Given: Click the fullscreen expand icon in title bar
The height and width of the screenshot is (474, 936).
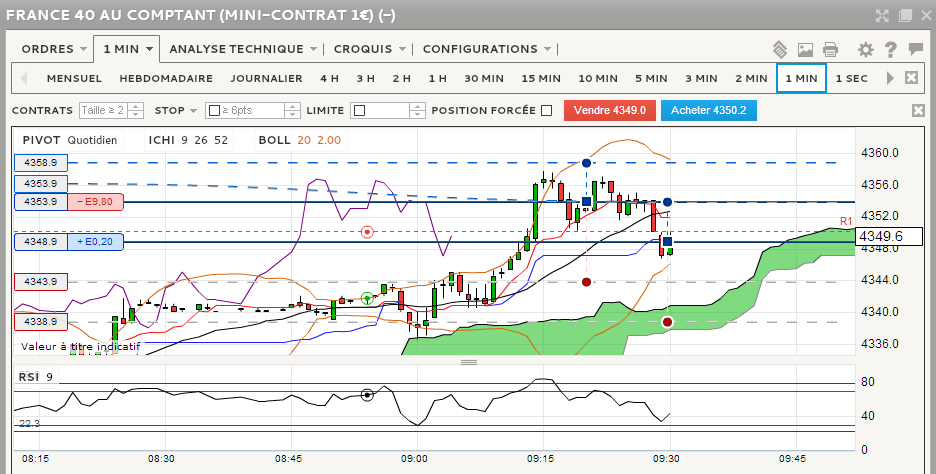Looking at the screenshot, I should coord(882,16).
